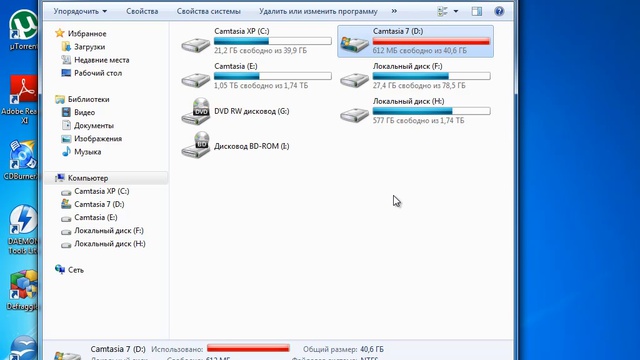This screenshot has height=360, width=640.
Task: Click the Музыка note icon
Action: (x=66, y=151)
